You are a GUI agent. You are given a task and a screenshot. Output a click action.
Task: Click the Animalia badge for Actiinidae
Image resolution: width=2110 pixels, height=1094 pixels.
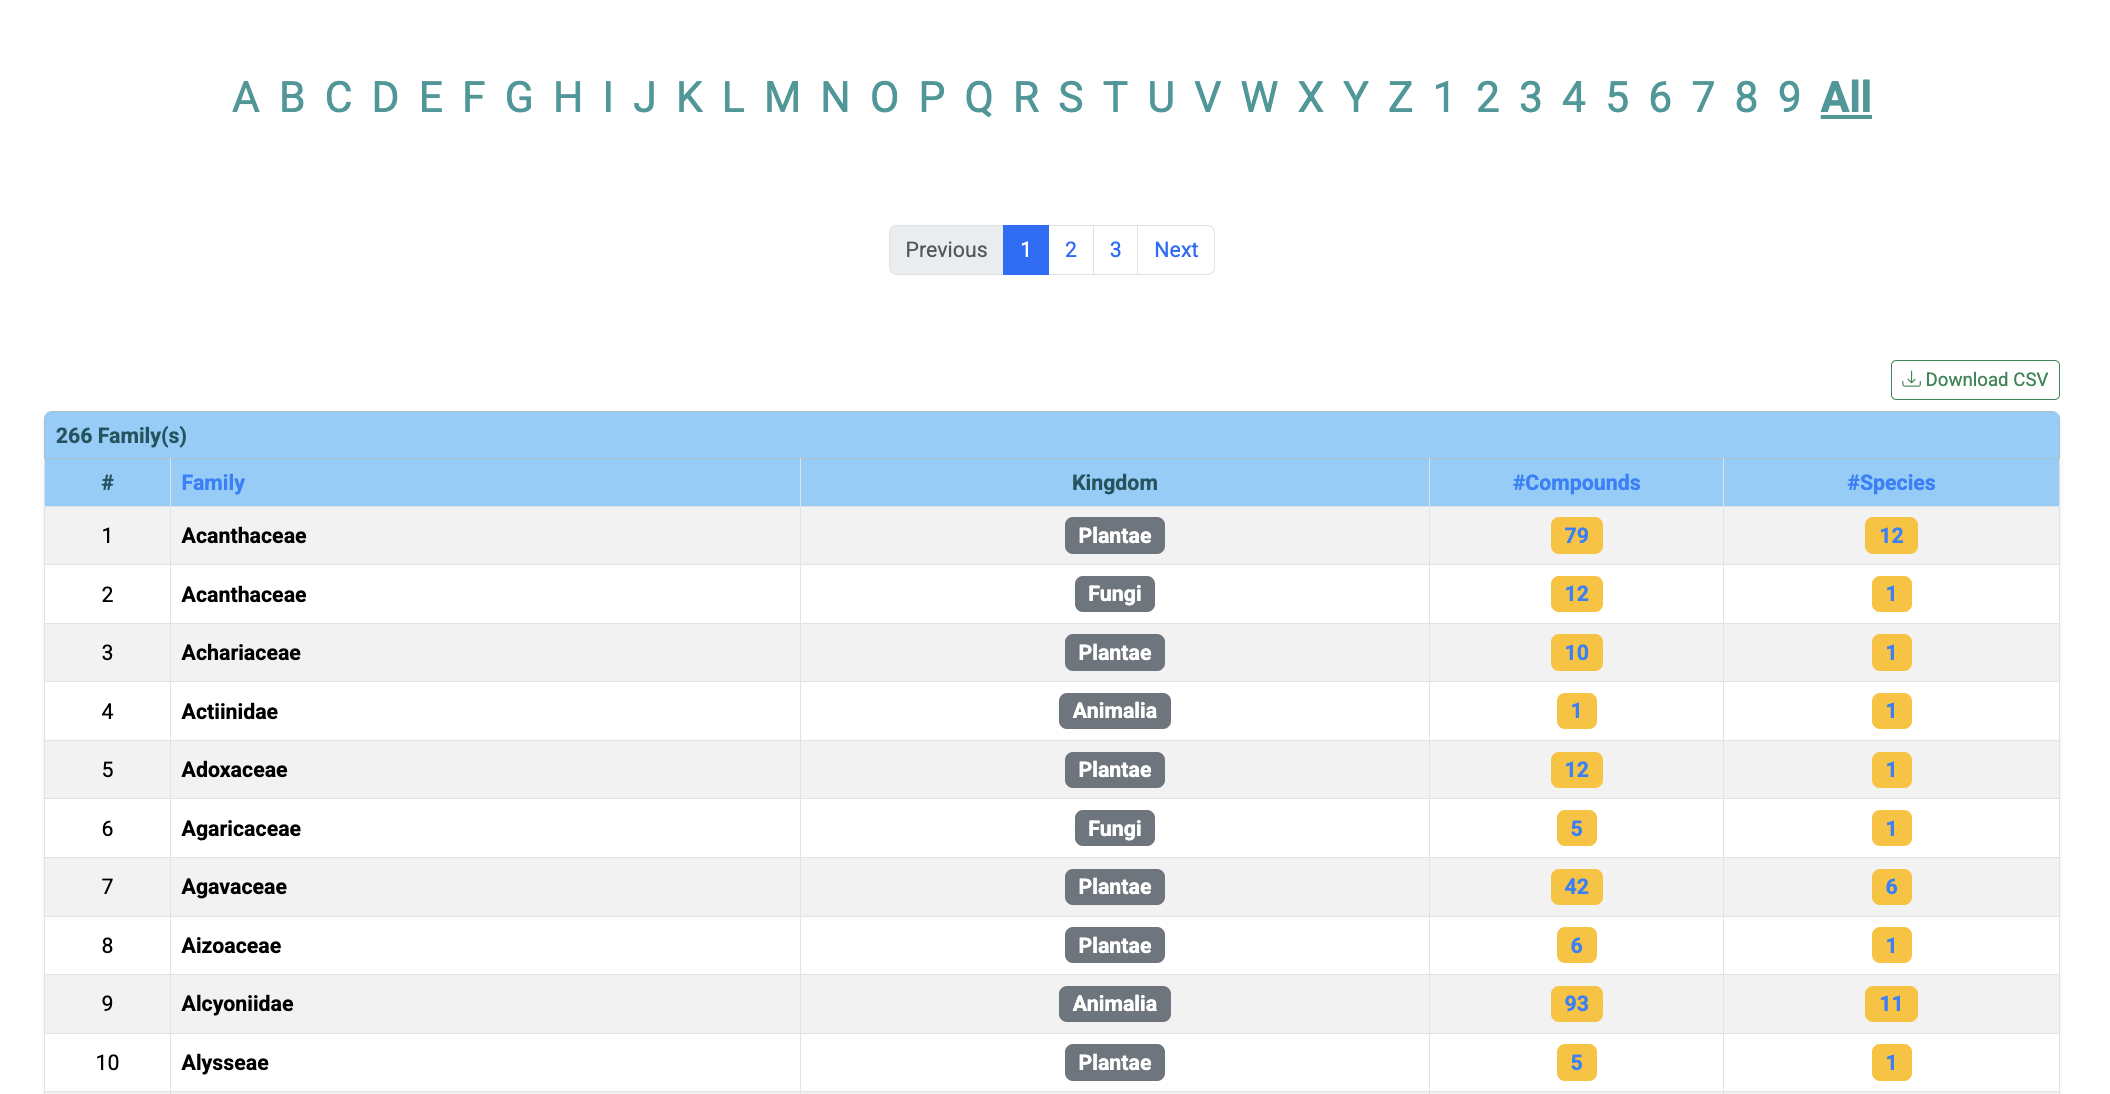tap(1114, 711)
